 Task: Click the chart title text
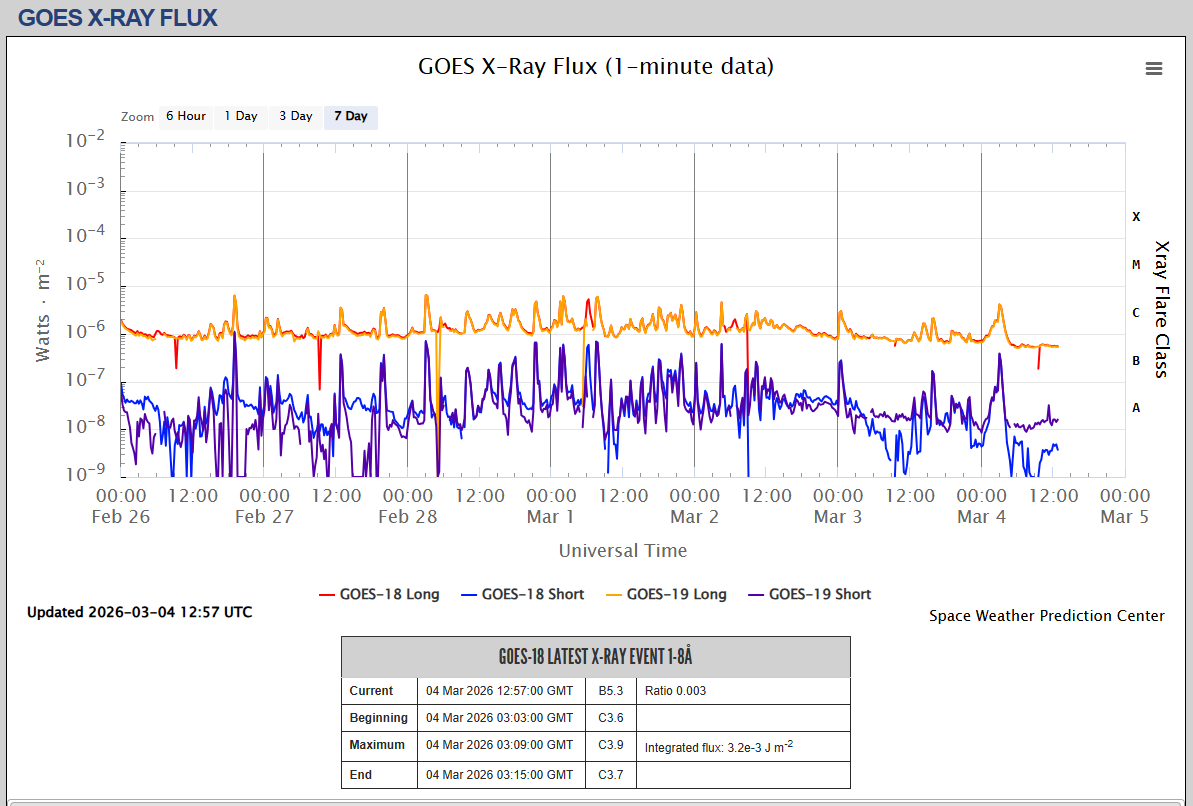tap(595, 67)
